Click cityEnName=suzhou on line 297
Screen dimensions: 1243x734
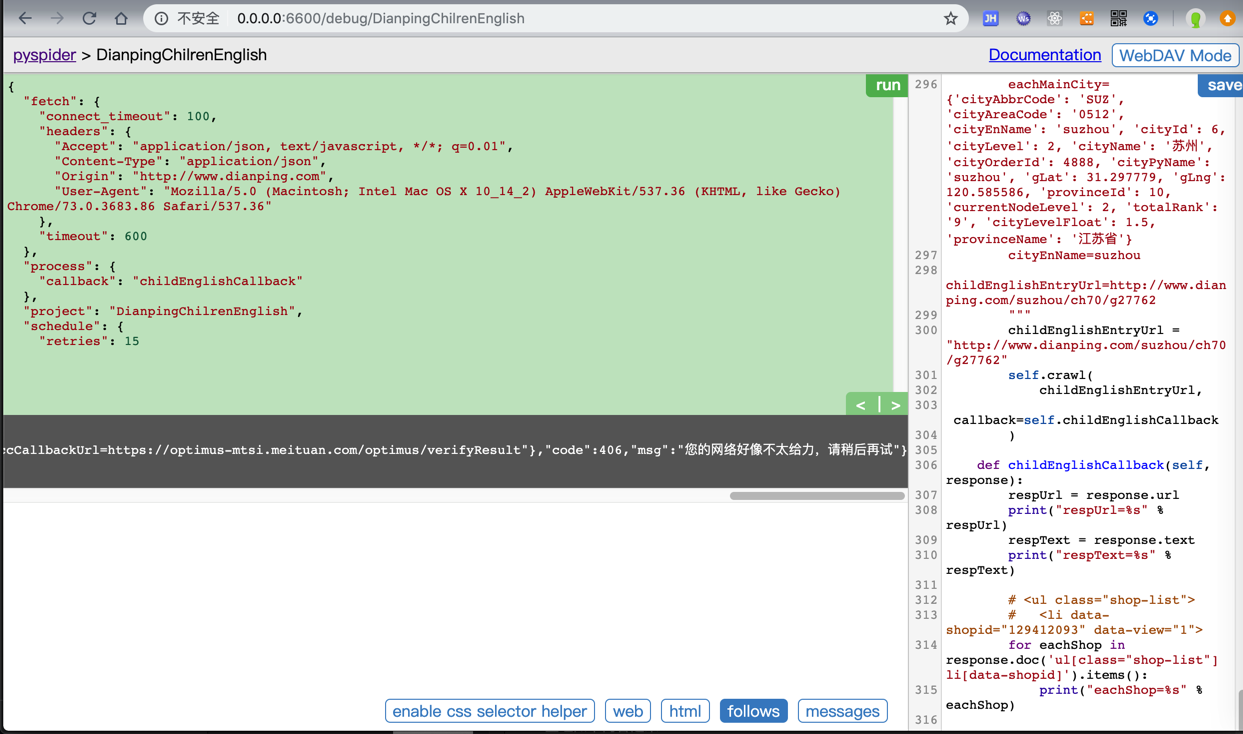pos(1074,255)
